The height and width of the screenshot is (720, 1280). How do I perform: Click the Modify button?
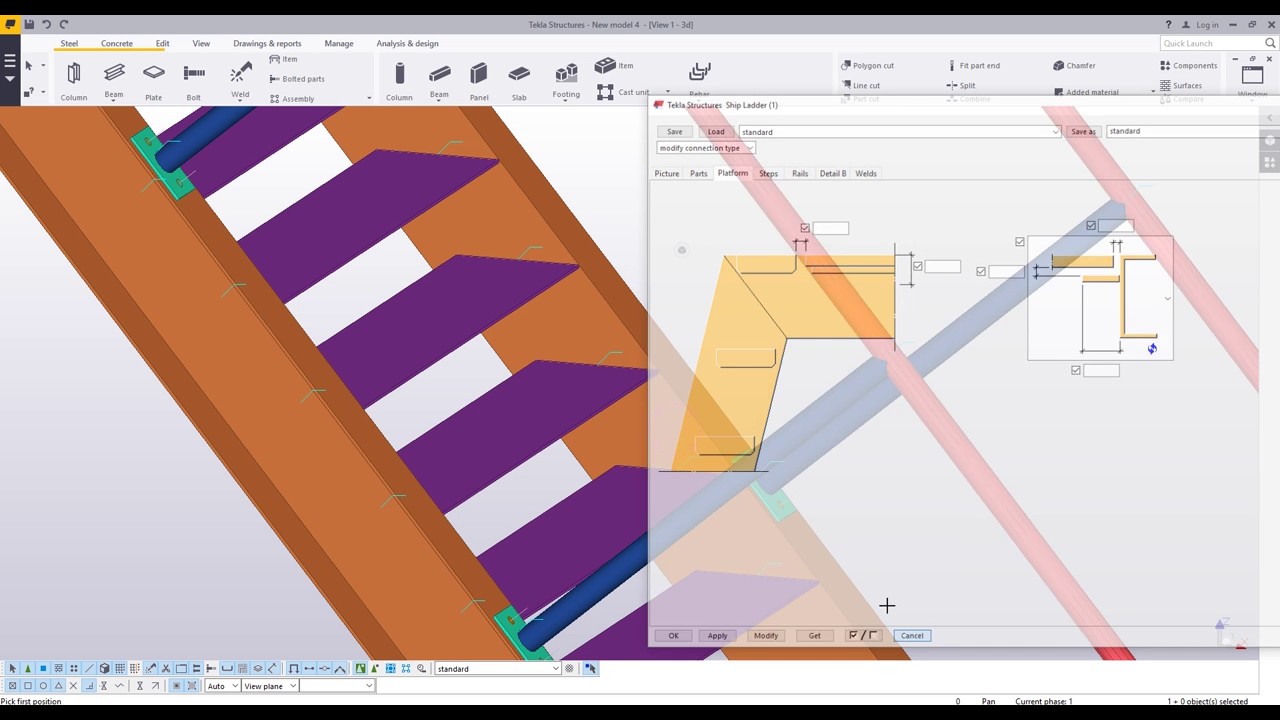pyautogui.click(x=766, y=635)
